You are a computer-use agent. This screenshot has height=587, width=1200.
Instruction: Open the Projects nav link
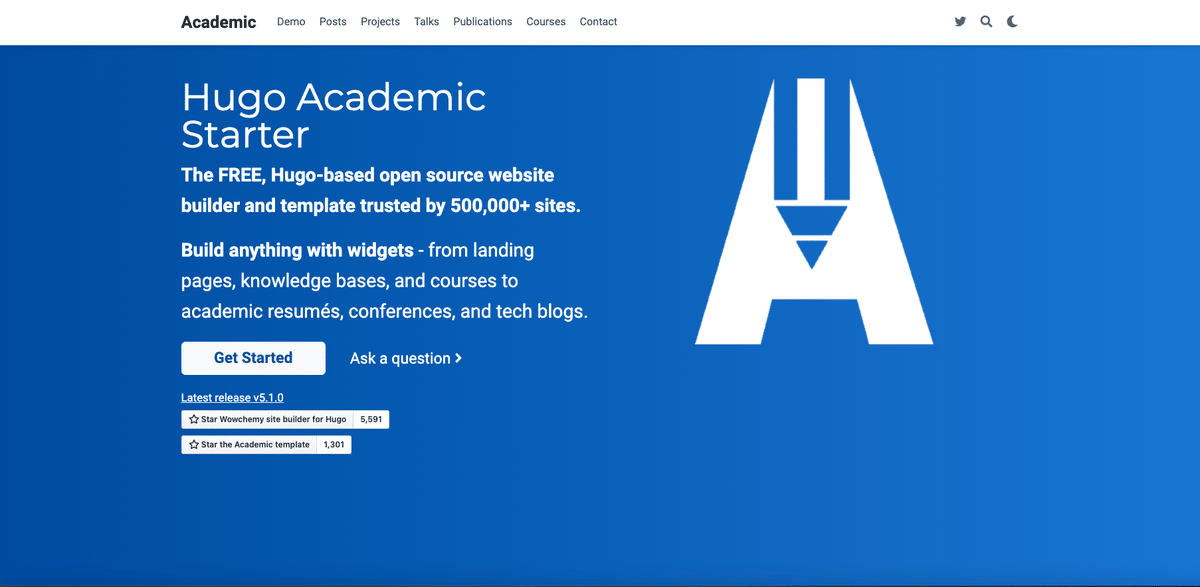pyautogui.click(x=380, y=22)
